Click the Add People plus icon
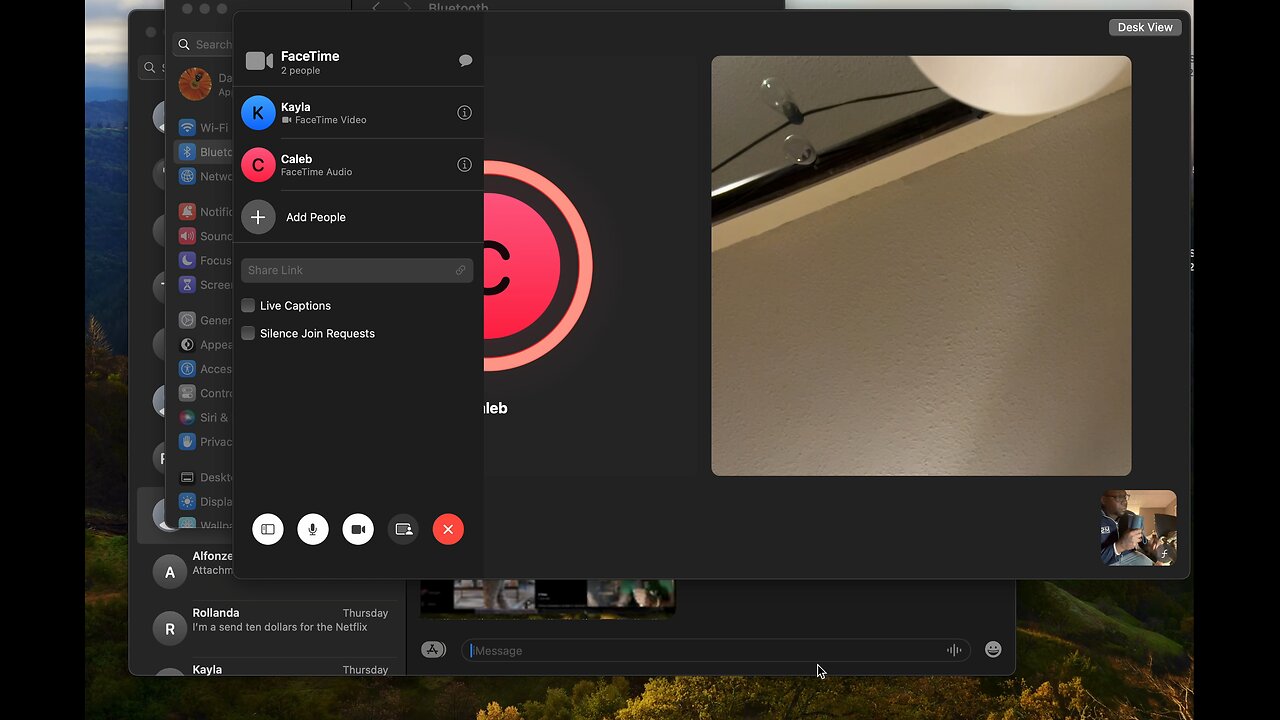The width and height of the screenshot is (1280, 720). click(258, 217)
